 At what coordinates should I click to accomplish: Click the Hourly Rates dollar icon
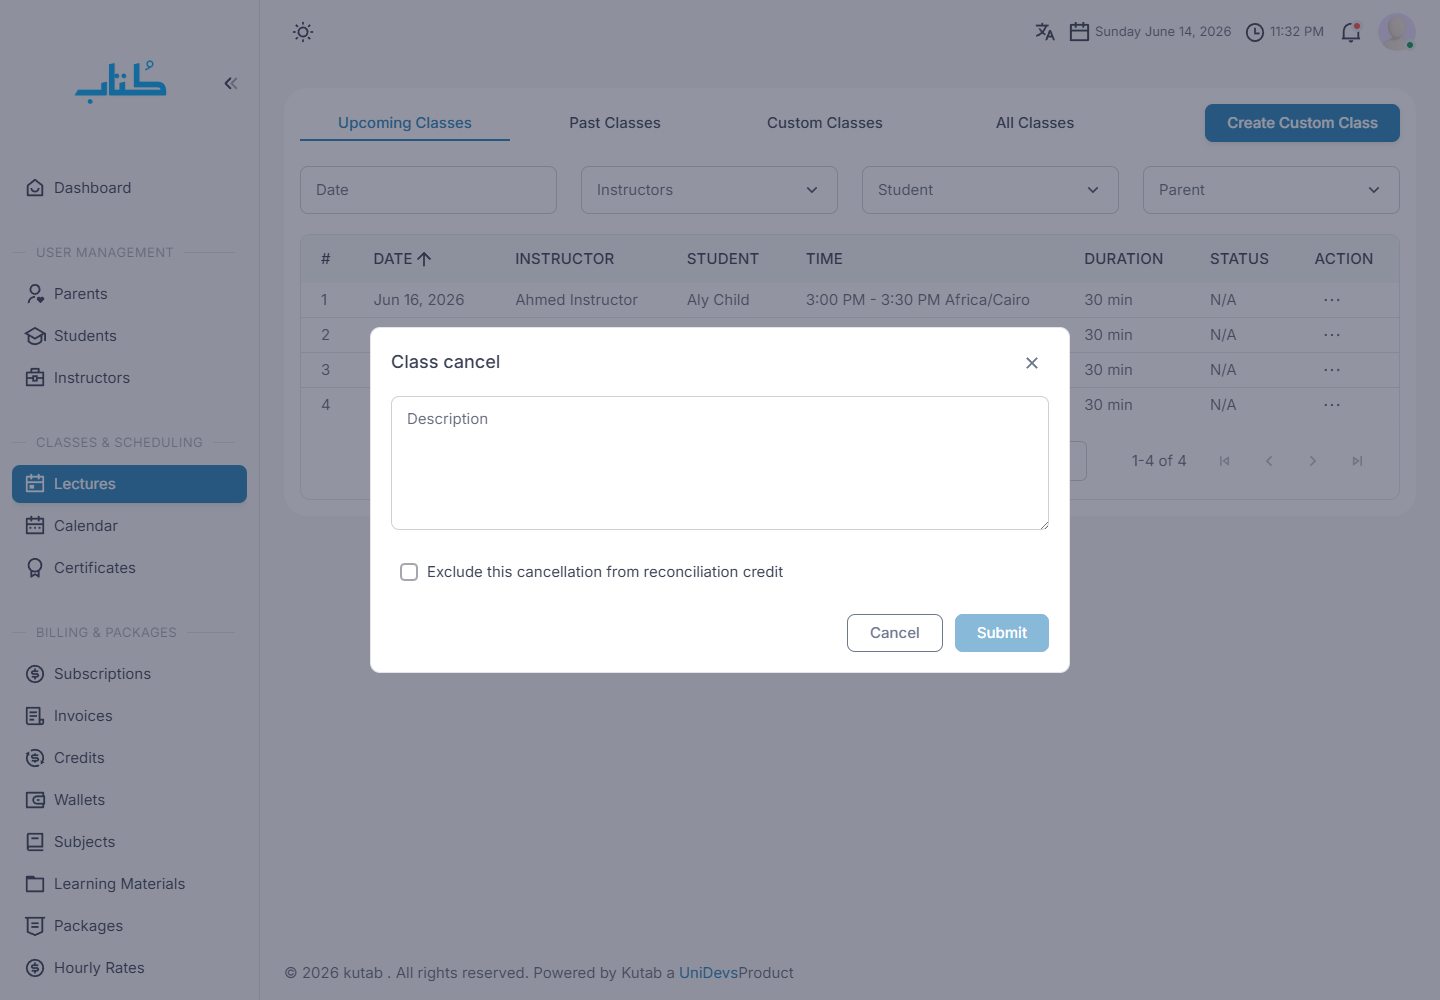tap(35, 968)
